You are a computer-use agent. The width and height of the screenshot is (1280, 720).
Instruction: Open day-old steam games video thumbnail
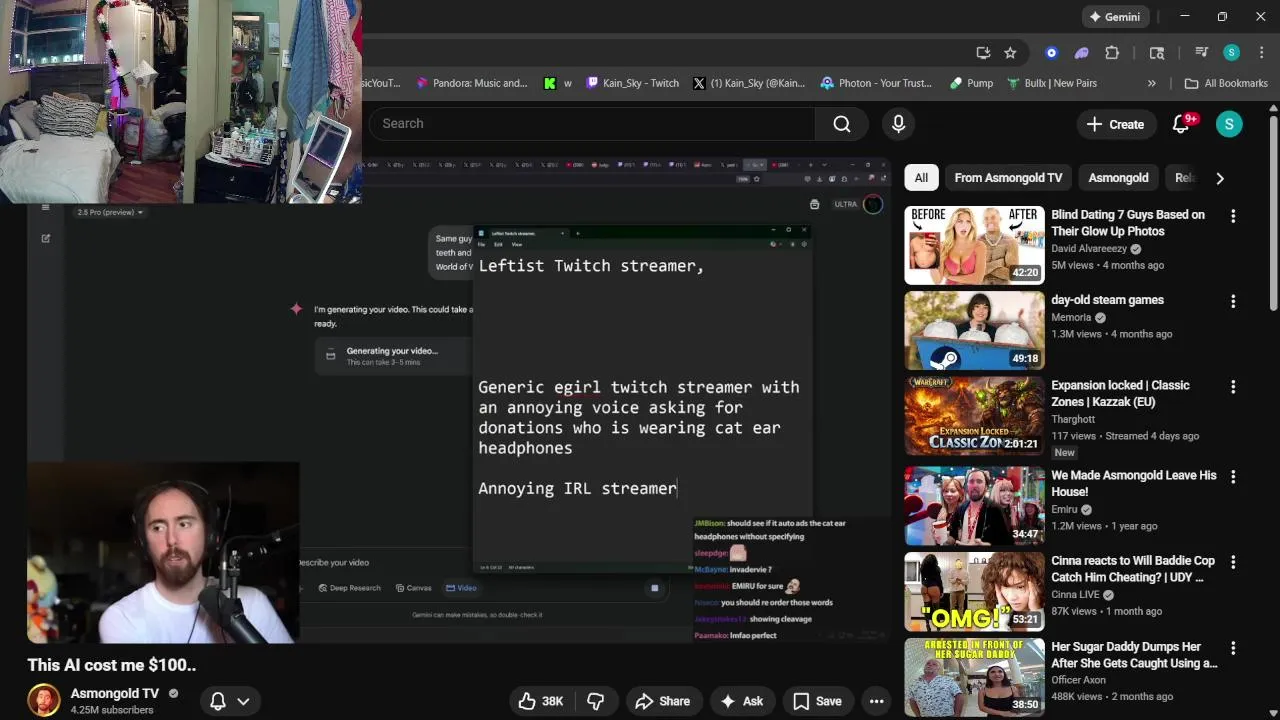click(x=974, y=331)
